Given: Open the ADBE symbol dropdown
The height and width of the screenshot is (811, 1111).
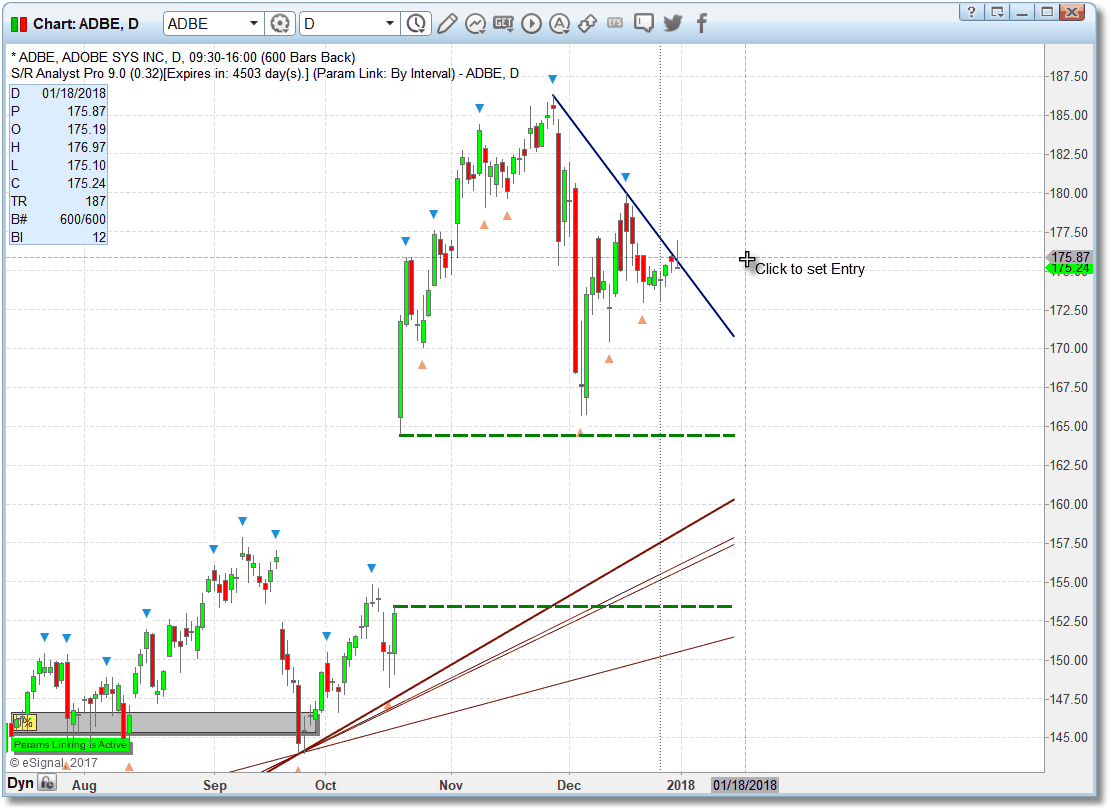Looking at the screenshot, I should click(254, 23).
